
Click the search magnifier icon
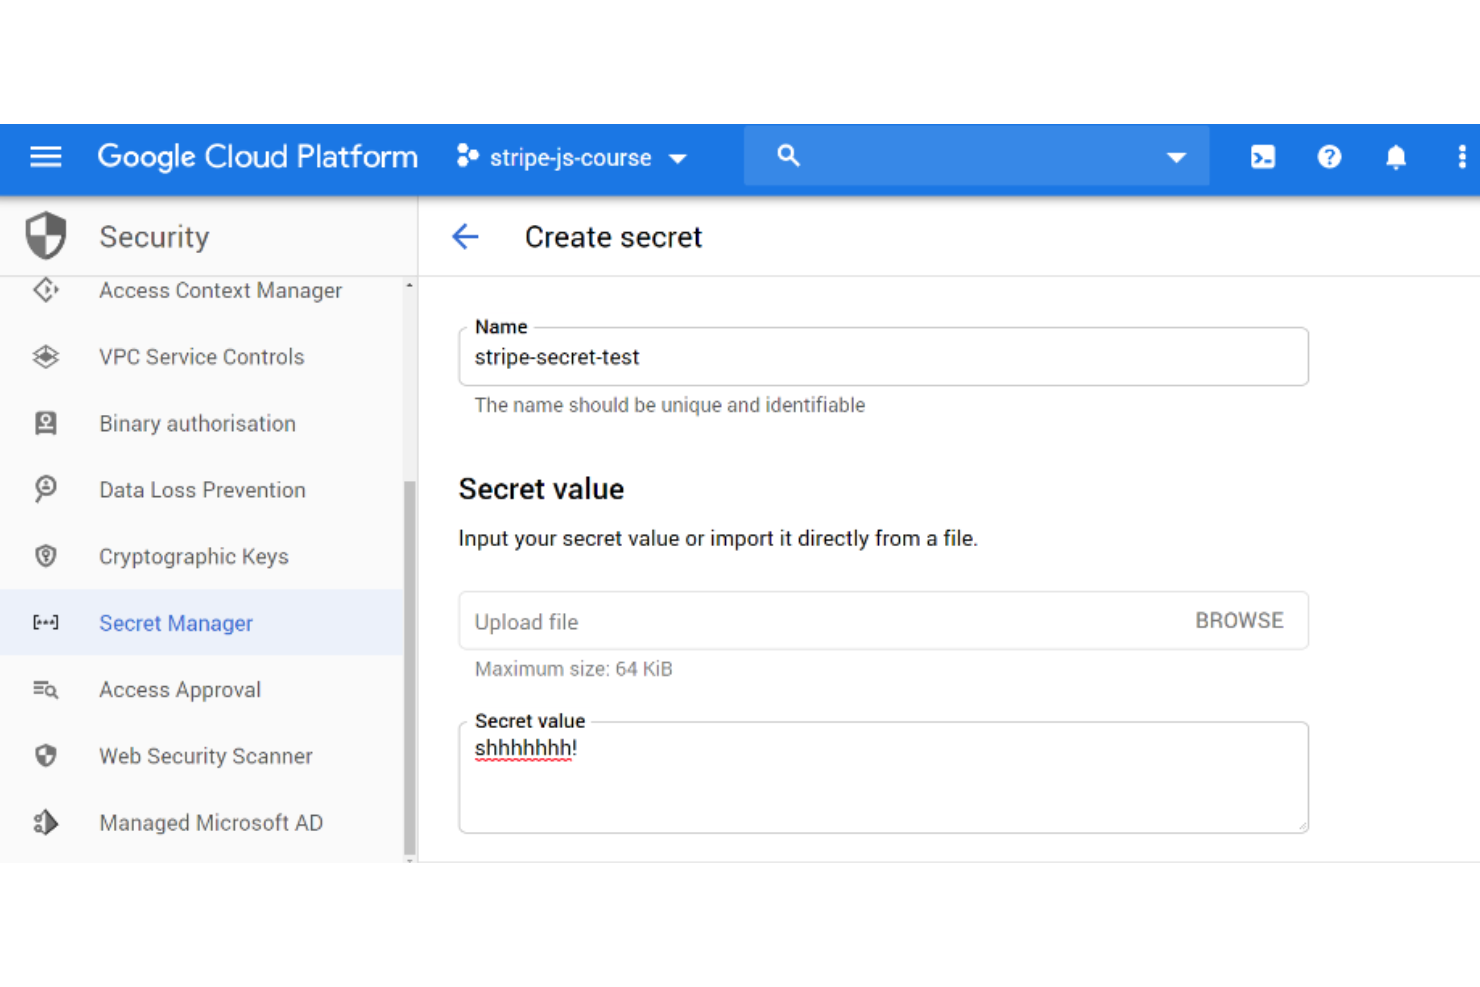click(788, 156)
